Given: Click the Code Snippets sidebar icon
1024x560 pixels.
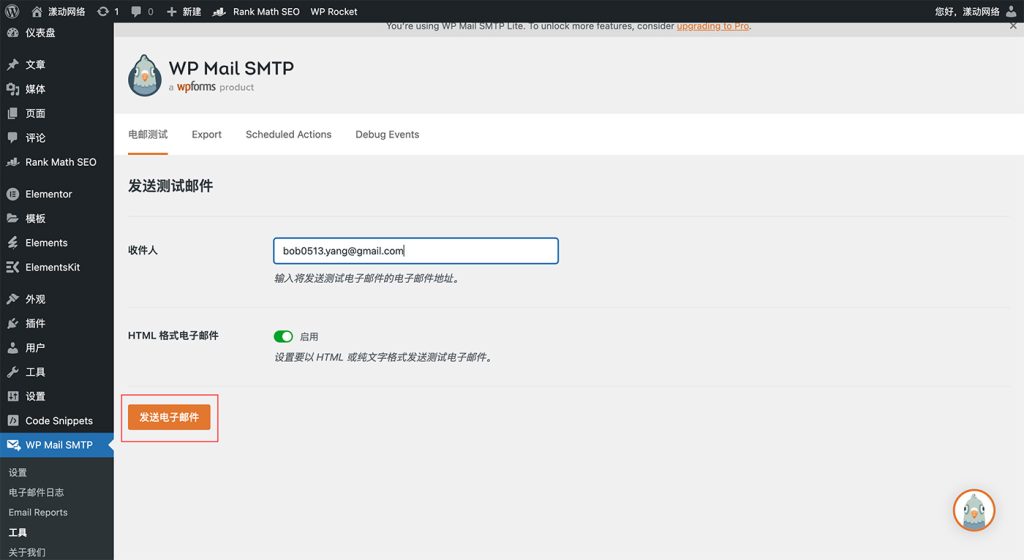Looking at the screenshot, I should (x=12, y=420).
